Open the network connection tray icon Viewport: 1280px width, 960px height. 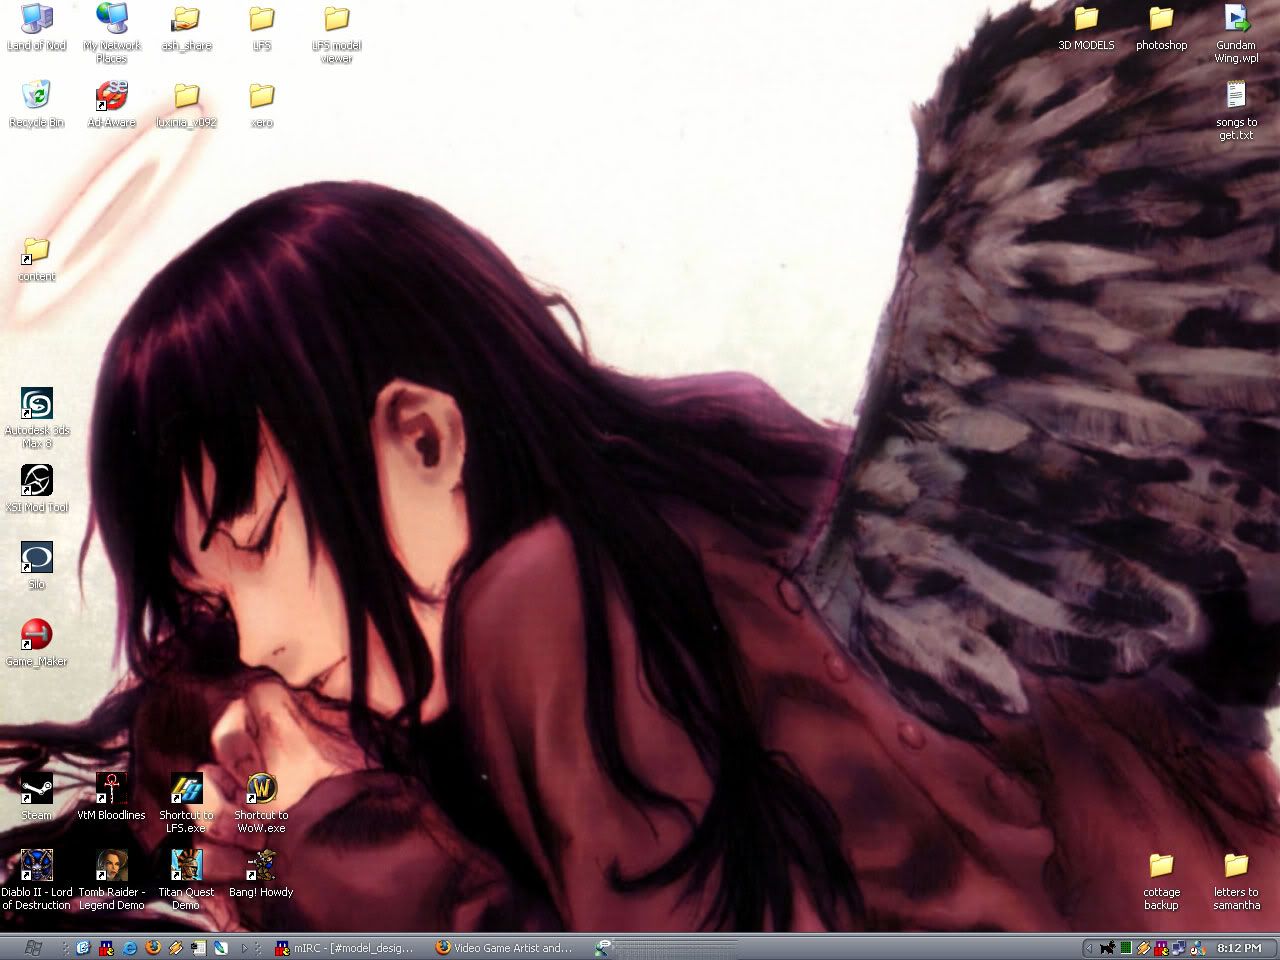click(1179, 948)
